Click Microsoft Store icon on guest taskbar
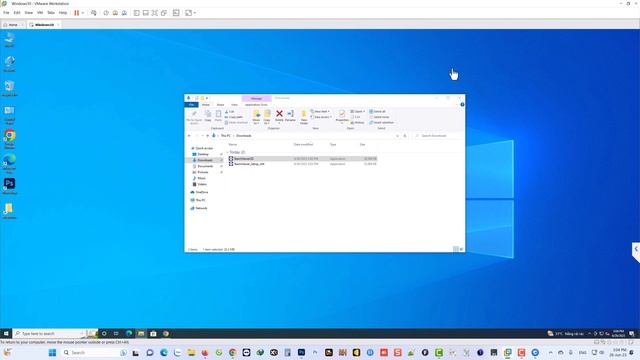Viewport: 640px width, 360px height. pos(153,333)
